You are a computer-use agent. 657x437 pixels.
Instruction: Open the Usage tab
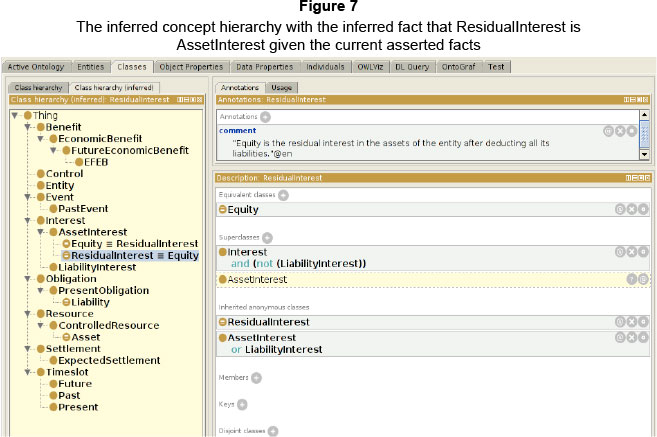click(x=282, y=88)
